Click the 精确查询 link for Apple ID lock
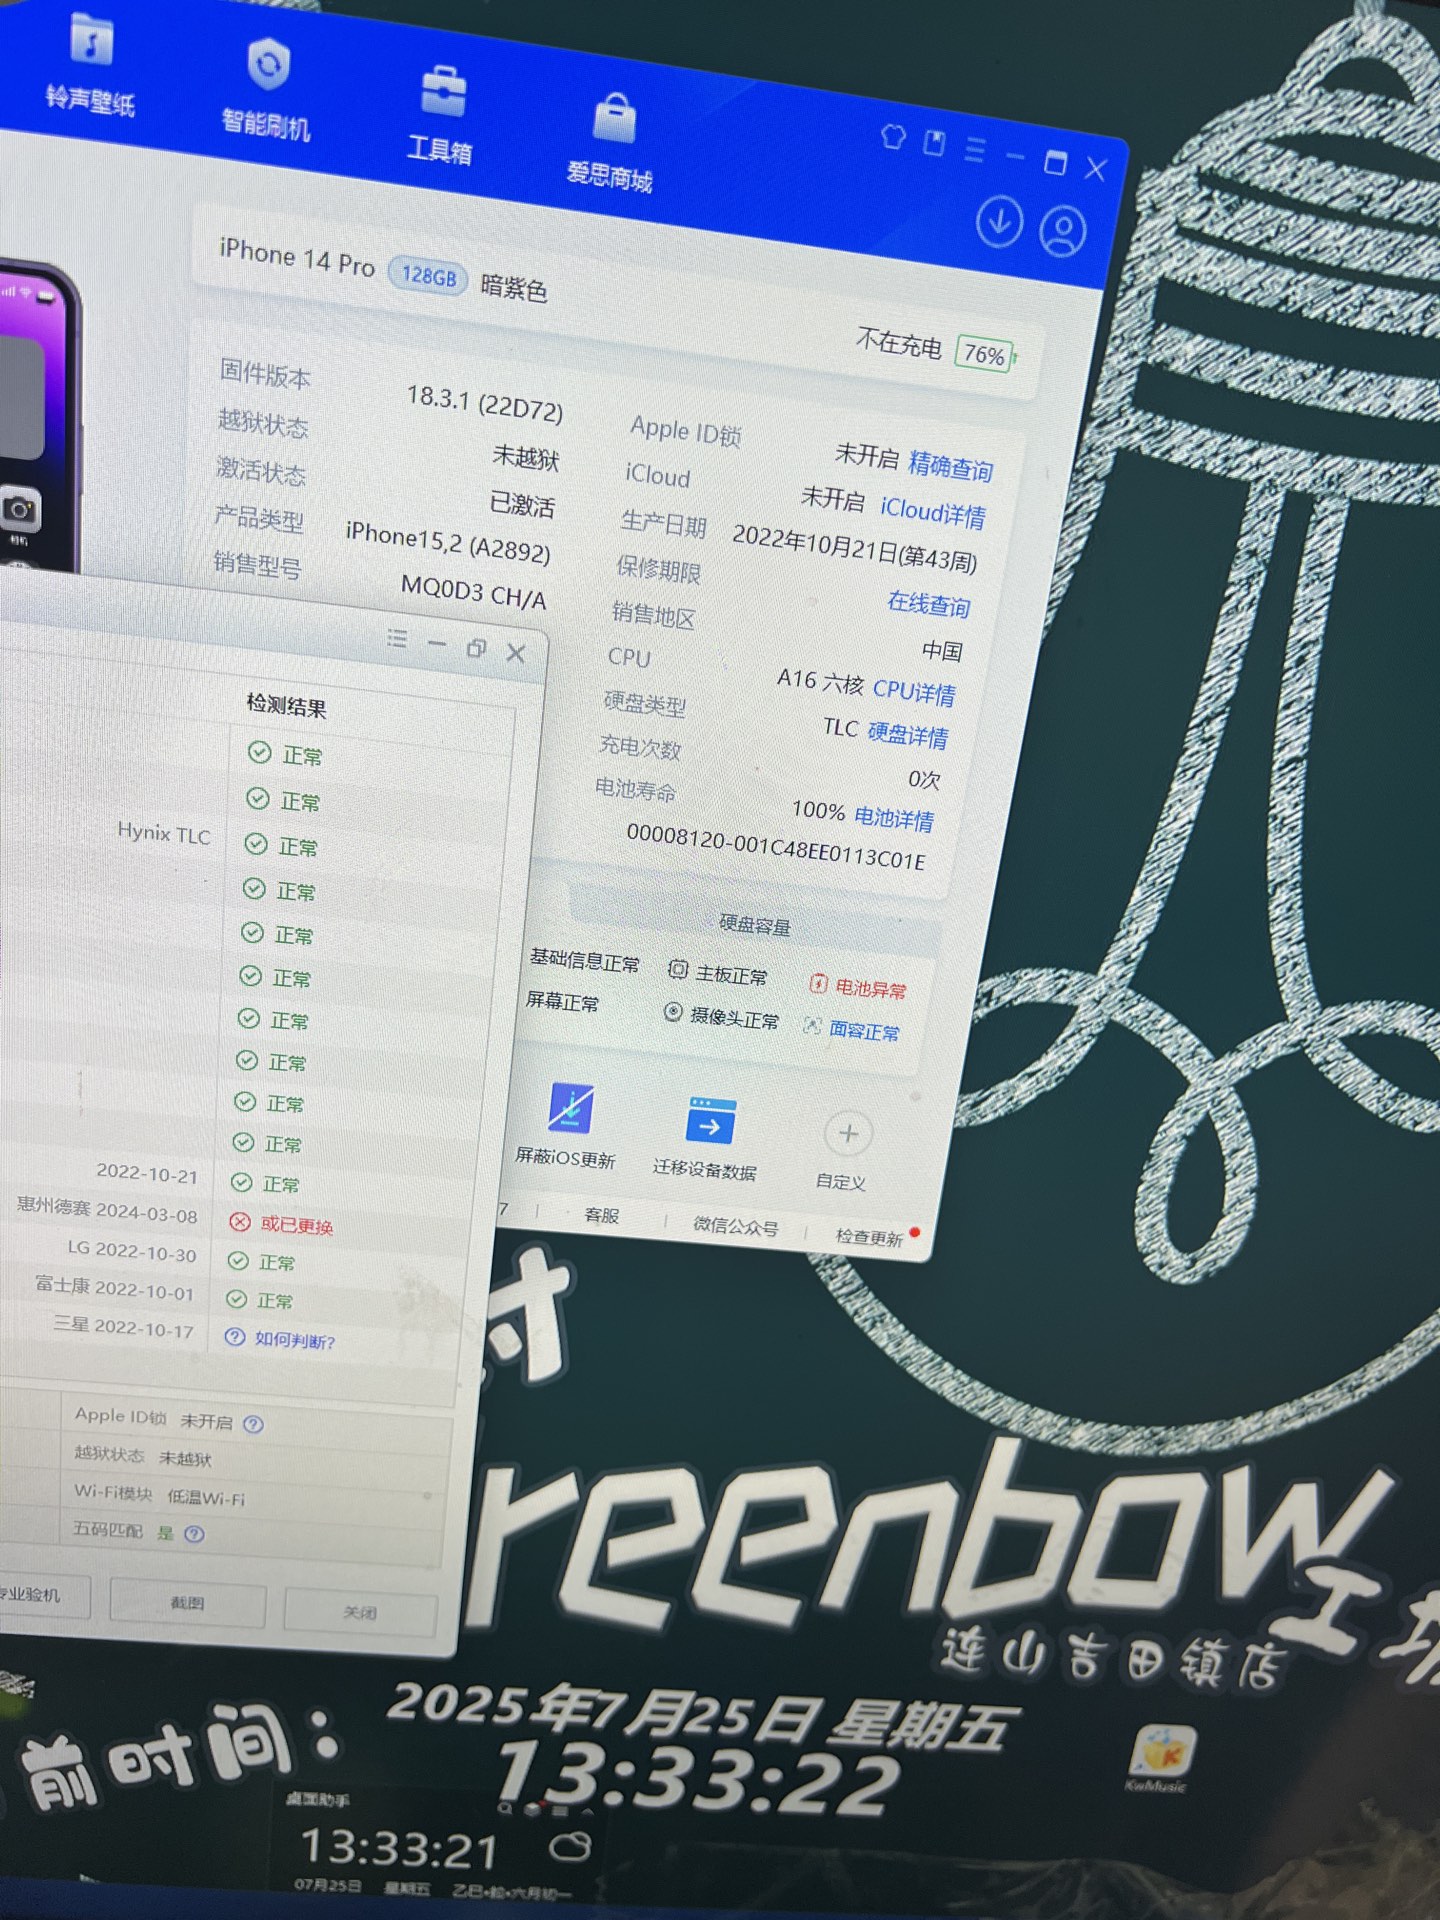 [x=951, y=466]
